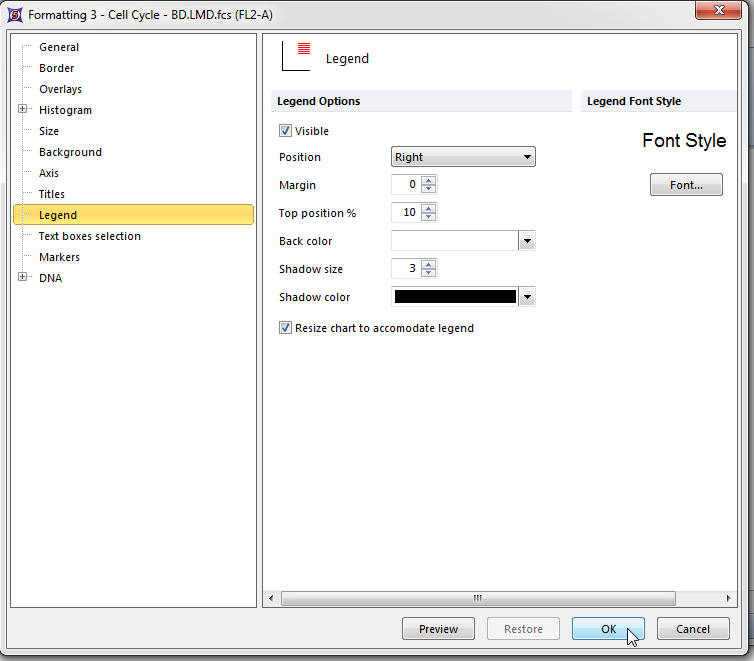Click the legend icon in the header
The height and width of the screenshot is (661, 754).
pos(297,56)
